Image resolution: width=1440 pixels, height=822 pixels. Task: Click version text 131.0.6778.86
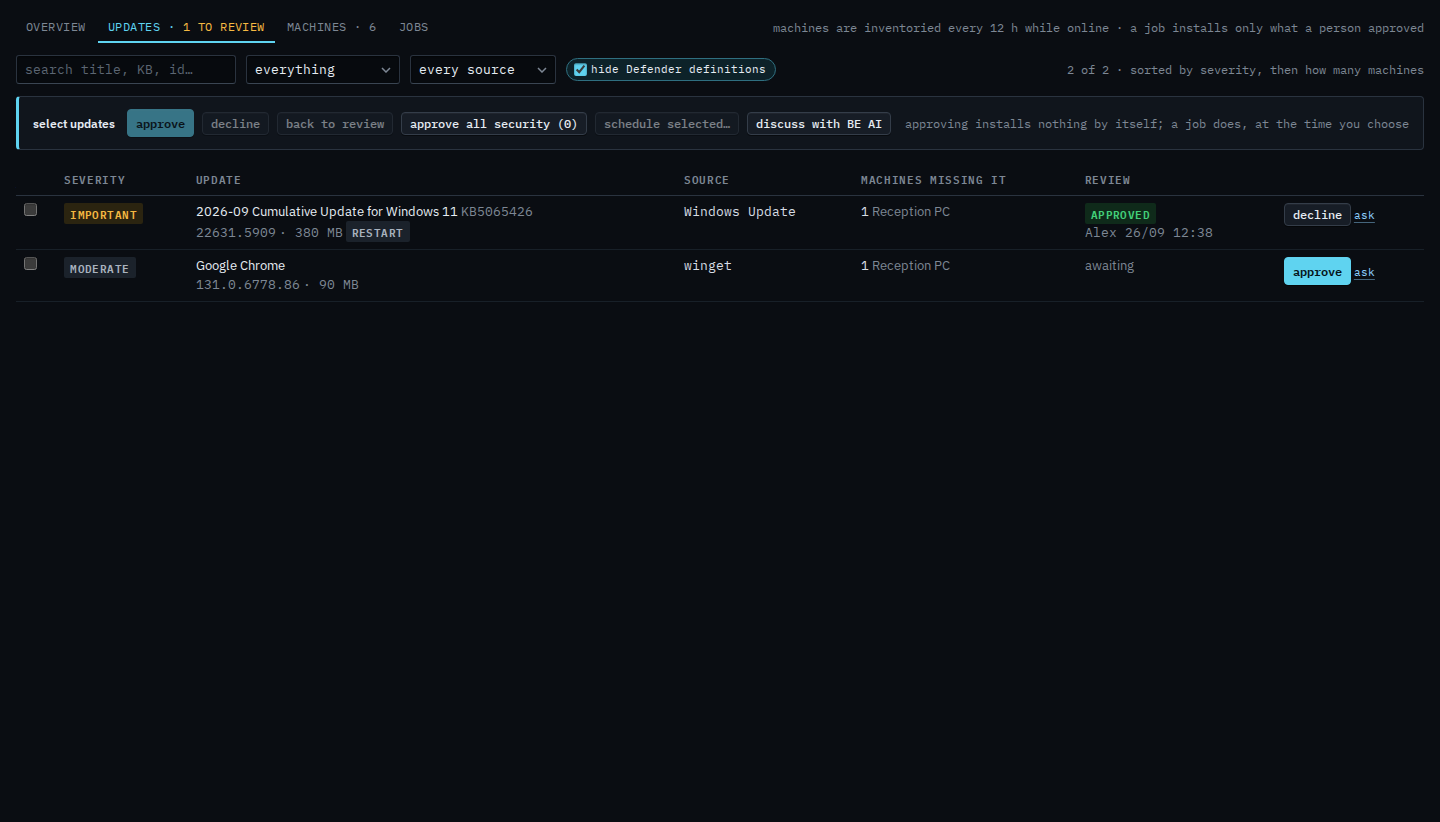point(248,285)
